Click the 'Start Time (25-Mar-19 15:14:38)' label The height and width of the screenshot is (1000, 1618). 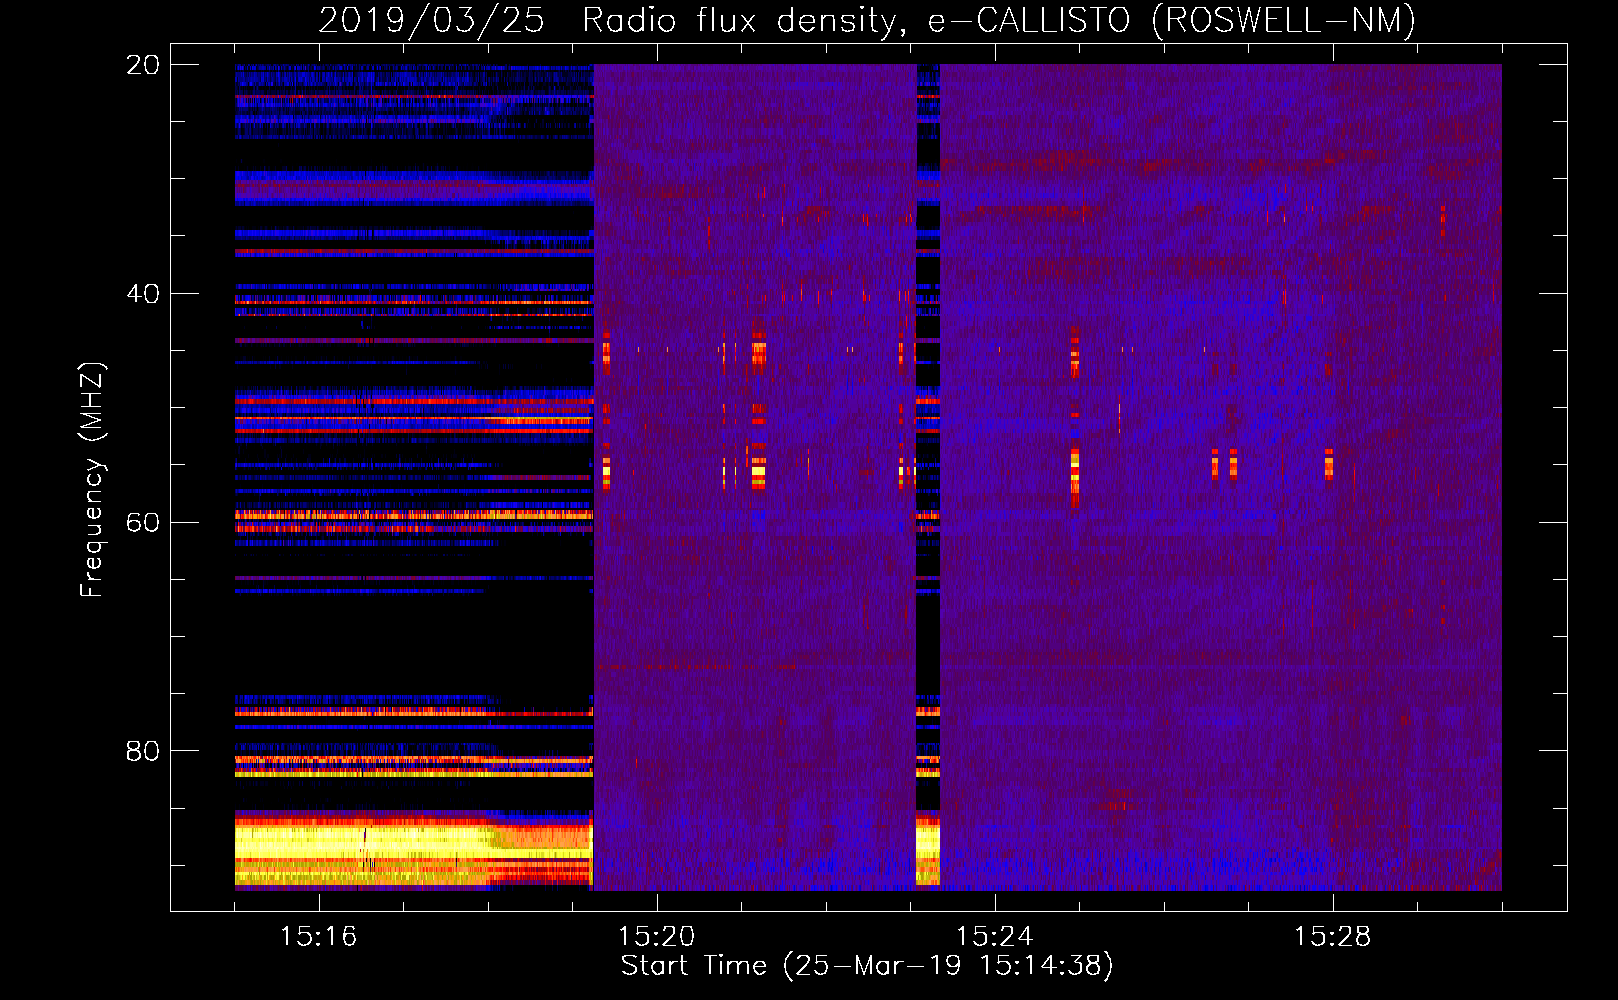tap(867, 966)
